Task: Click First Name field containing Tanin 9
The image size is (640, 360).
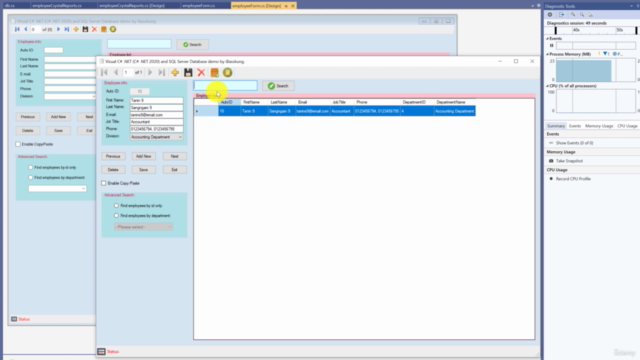Action: [156, 100]
